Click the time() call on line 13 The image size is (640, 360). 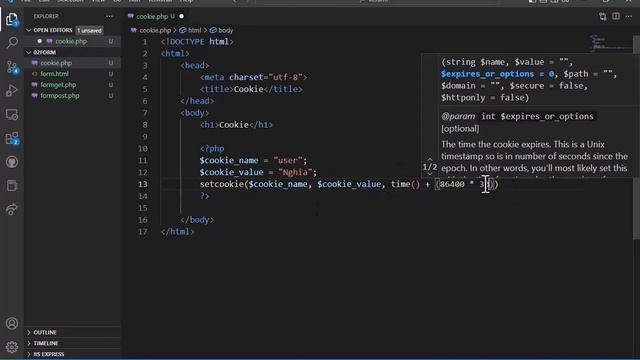point(405,184)
